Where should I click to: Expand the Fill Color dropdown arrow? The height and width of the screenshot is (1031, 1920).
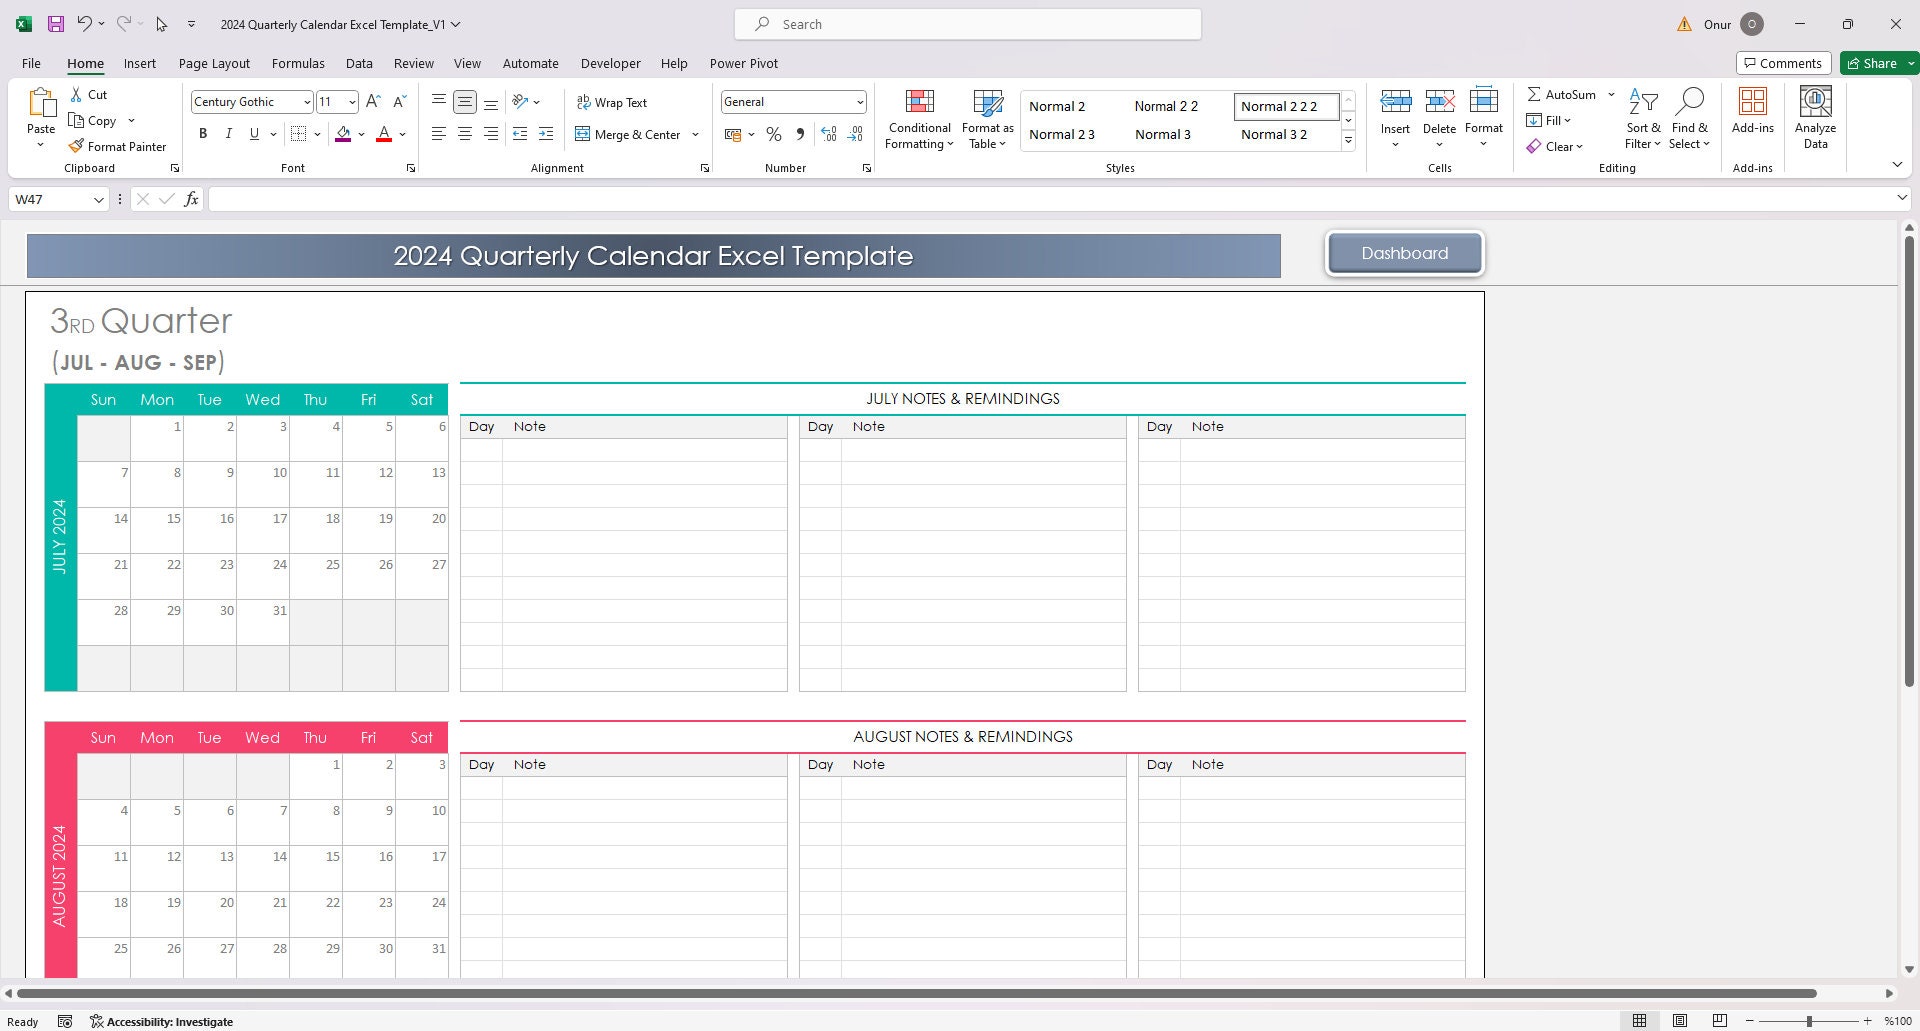coord(361,134)
